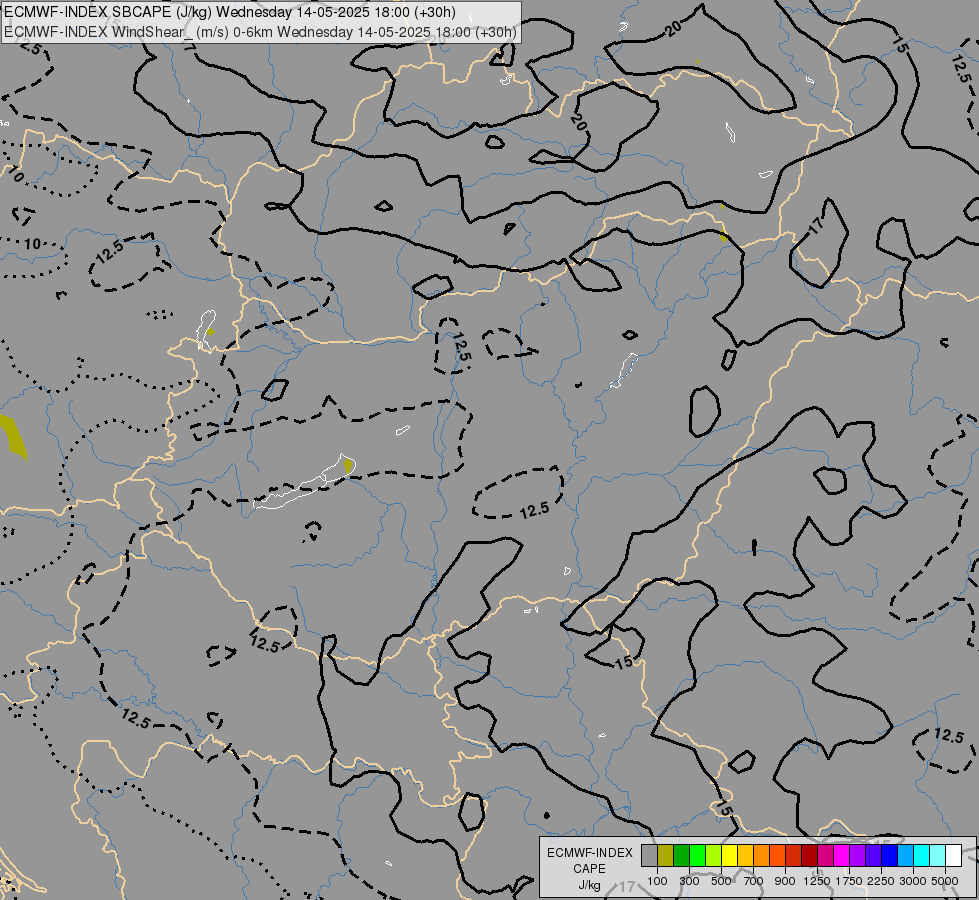Pick the dark red swatch in the CAPE legend
979x900 pixels.
pos(809,855)
